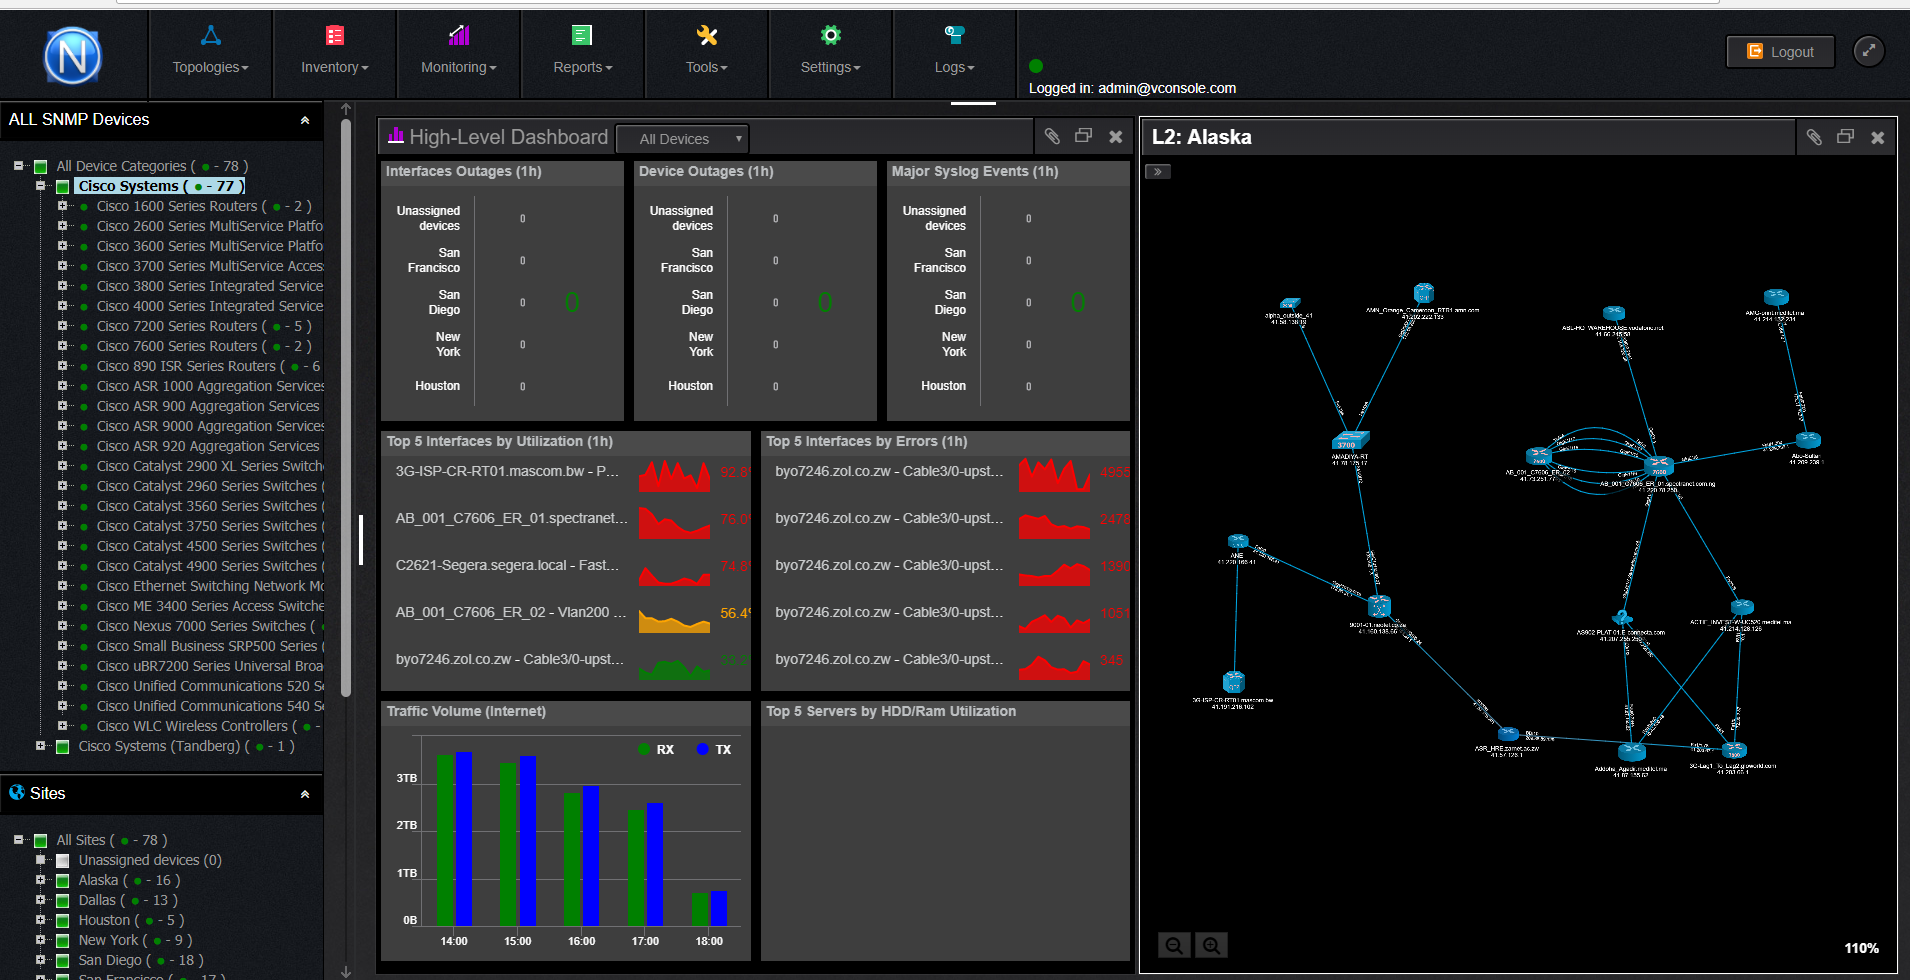Click the RX green legend dot
1910x980 pixels.
click(644, 749)
